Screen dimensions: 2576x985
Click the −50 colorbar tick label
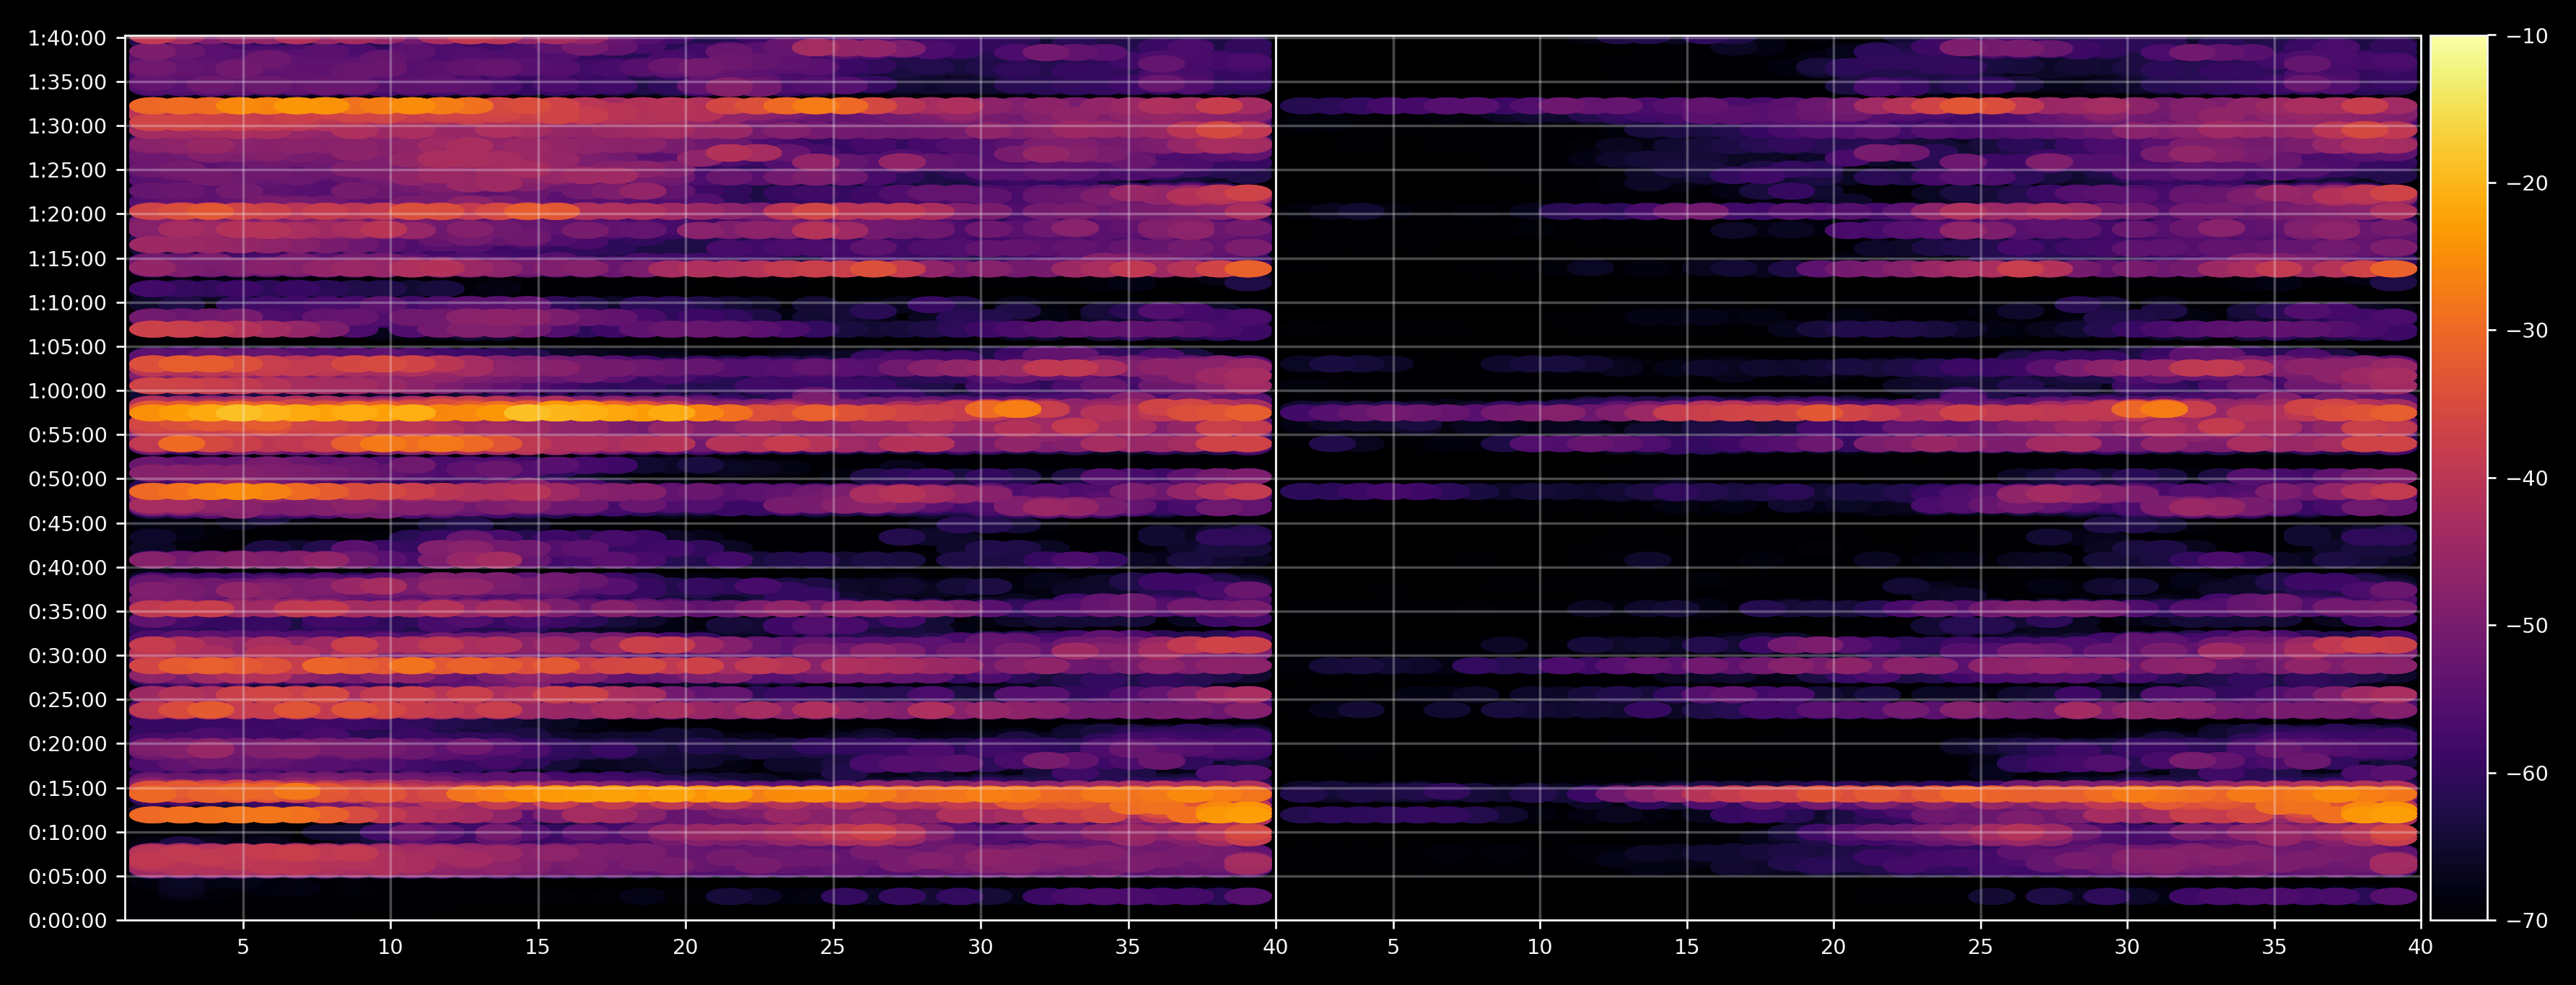[x=2528, y=626]
